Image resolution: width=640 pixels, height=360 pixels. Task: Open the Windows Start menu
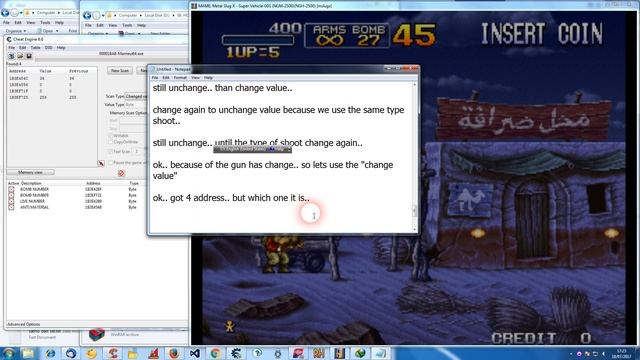tap(8, 353)
